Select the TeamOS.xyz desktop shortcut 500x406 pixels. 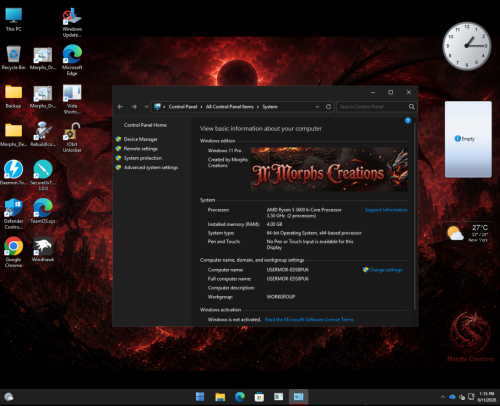click(43, 211)
